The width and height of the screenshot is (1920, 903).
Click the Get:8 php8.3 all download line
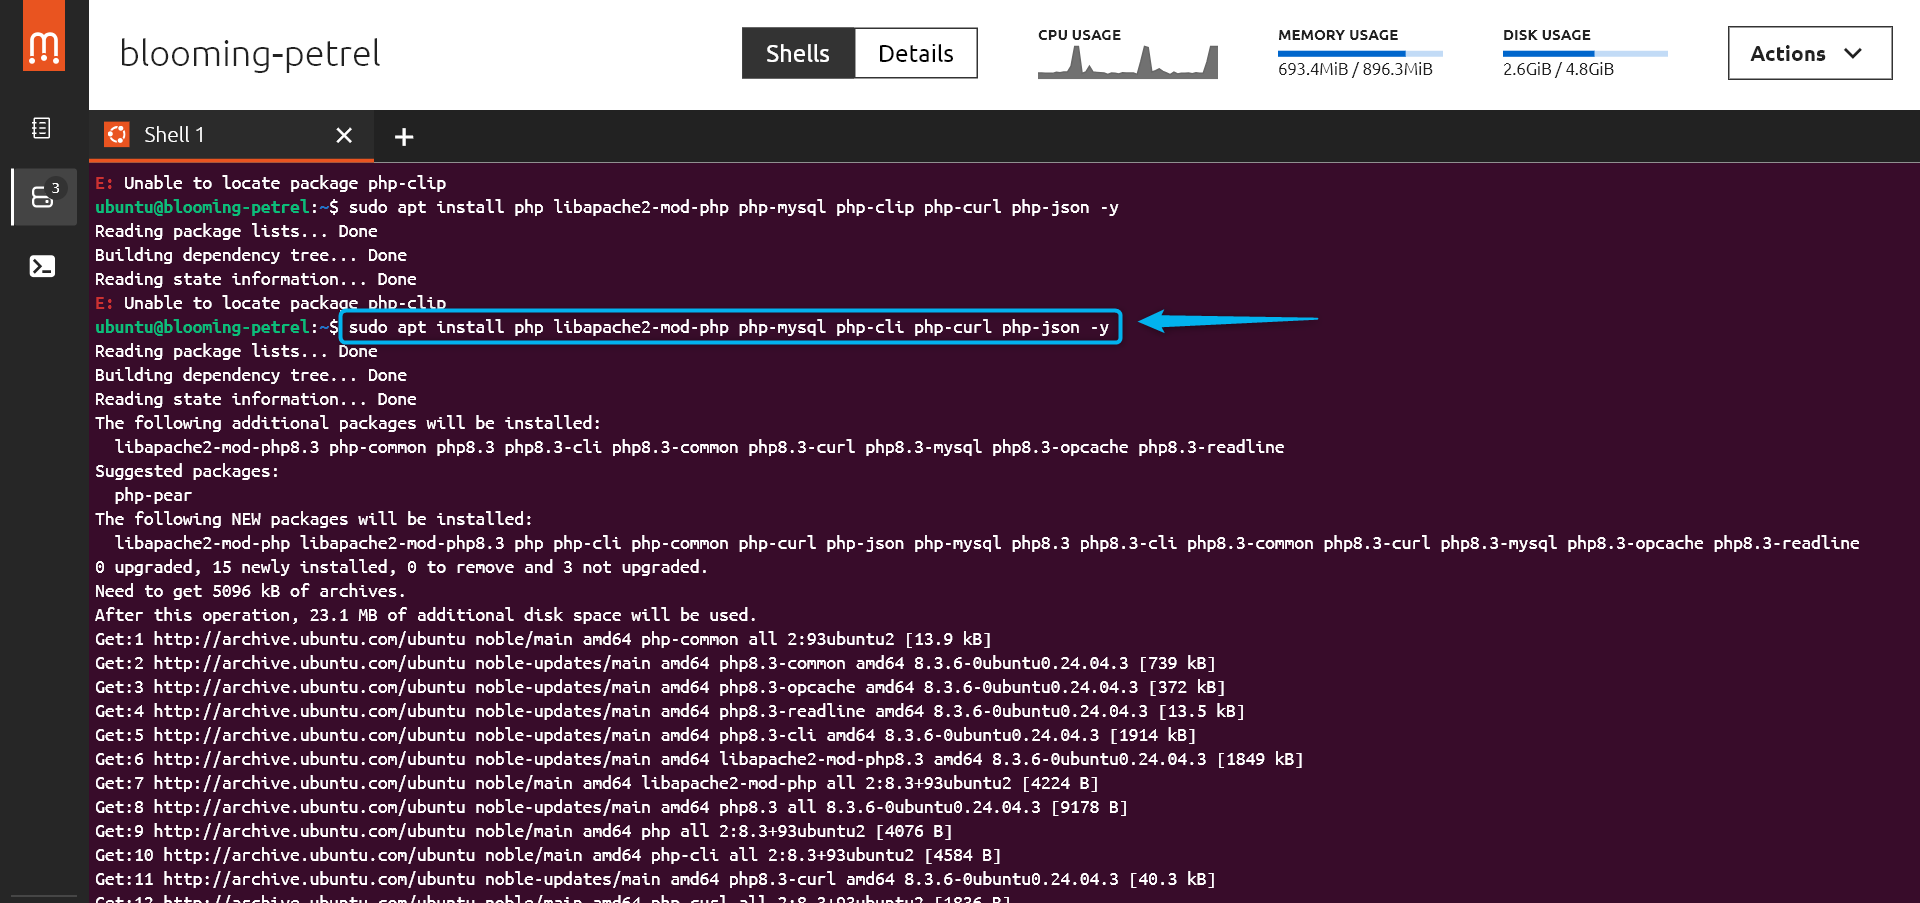click(x=611, y=807)
